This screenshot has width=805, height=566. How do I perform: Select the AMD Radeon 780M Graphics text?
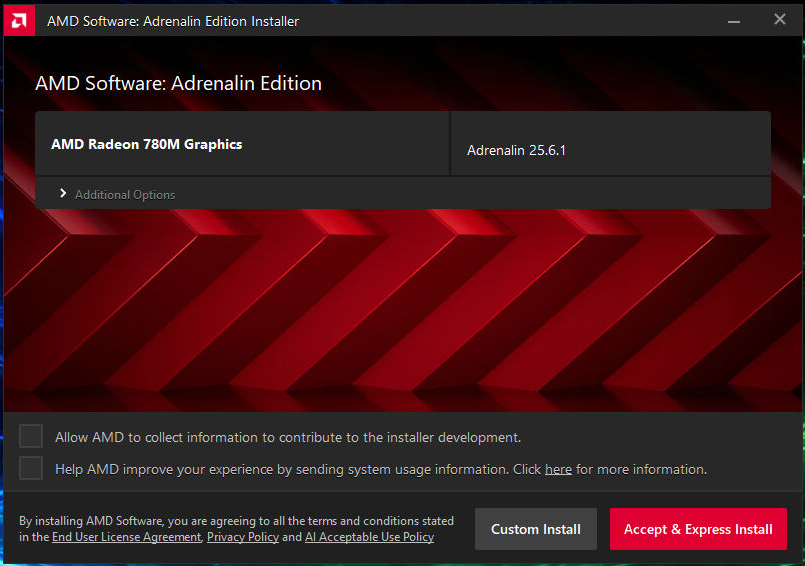tap(146, 144)
